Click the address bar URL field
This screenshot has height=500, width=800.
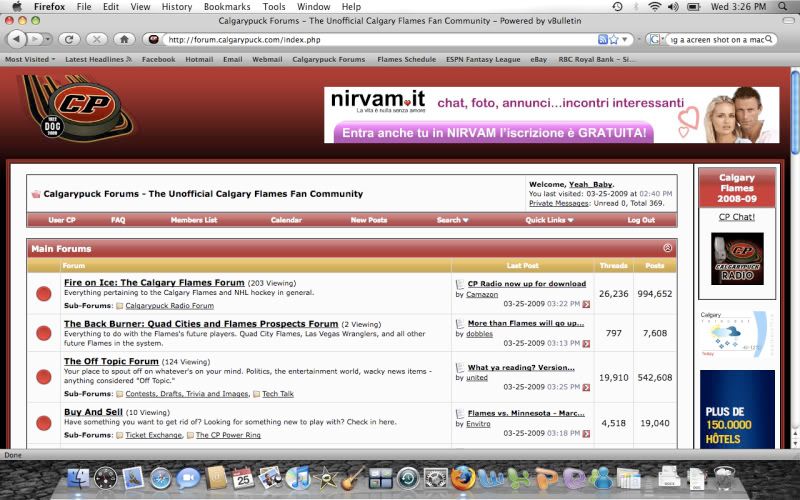pos(378,39)
